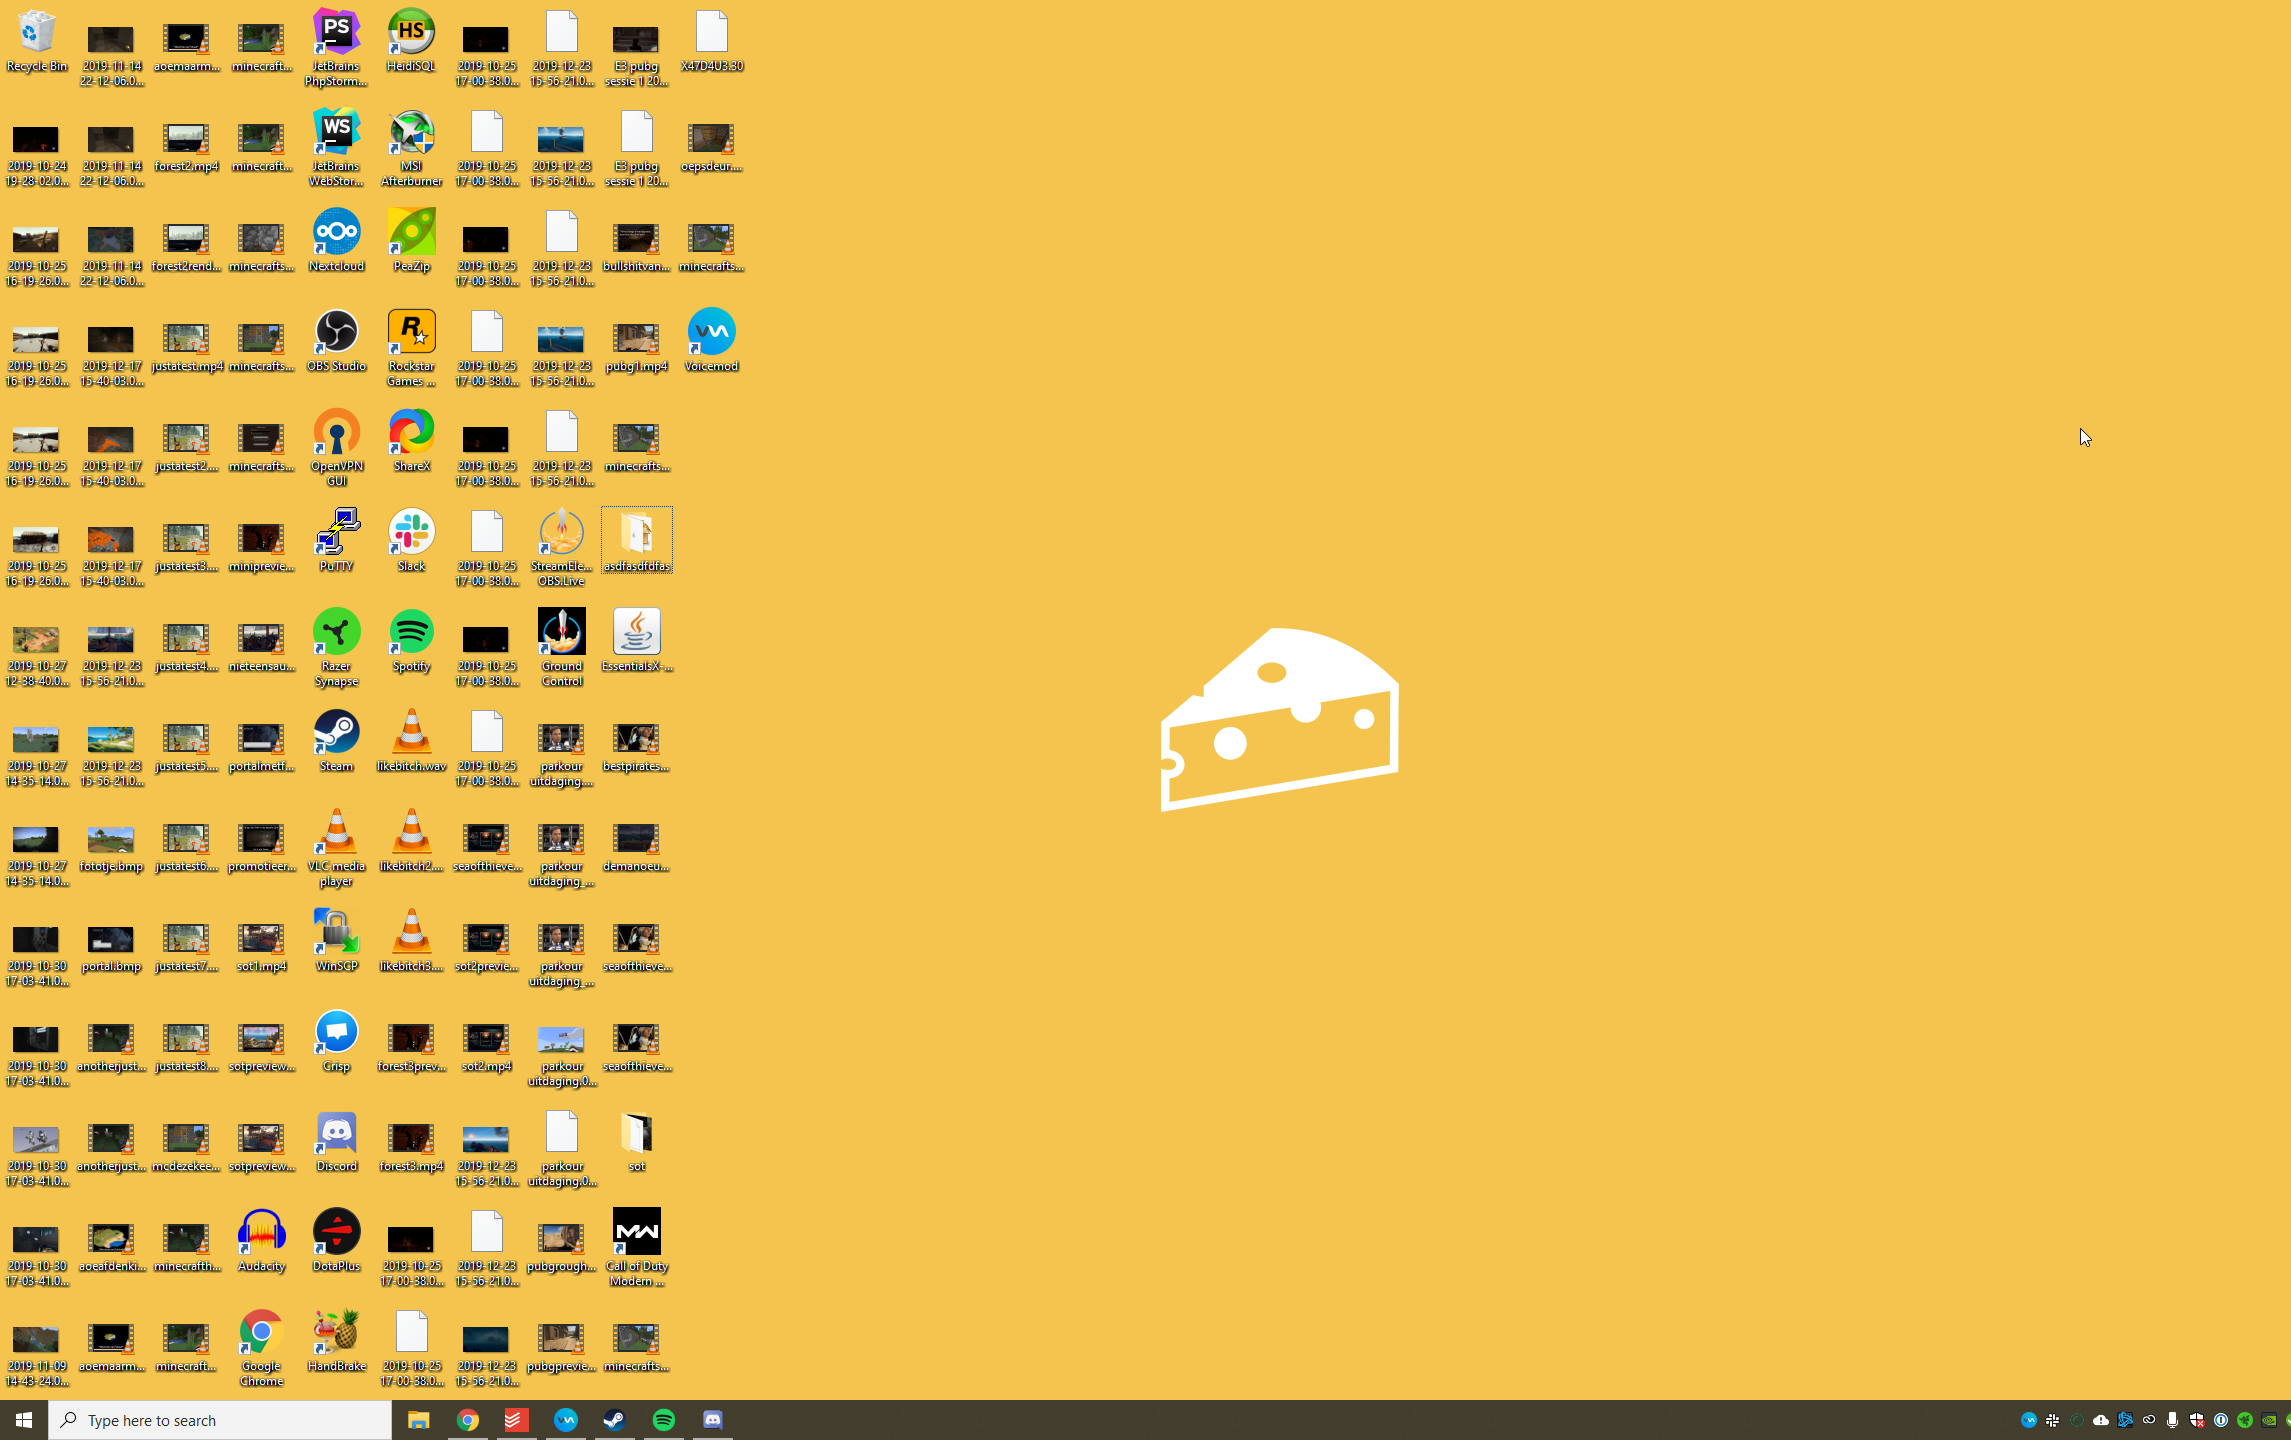Open the WinSCP desktop shortcut
Viewport: 2291px width, 1440px height.
coord(336,933)
